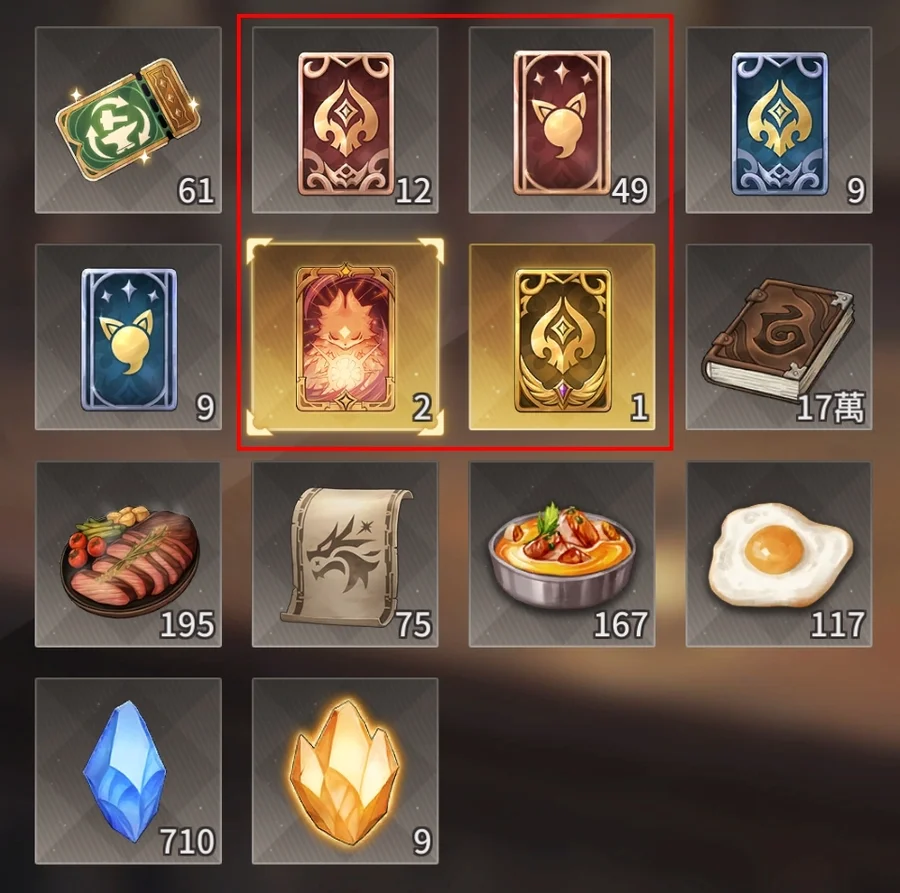Pick the glowing orange crystal with 9
This screenshot has width=900, height=893.
coord(345,771)
